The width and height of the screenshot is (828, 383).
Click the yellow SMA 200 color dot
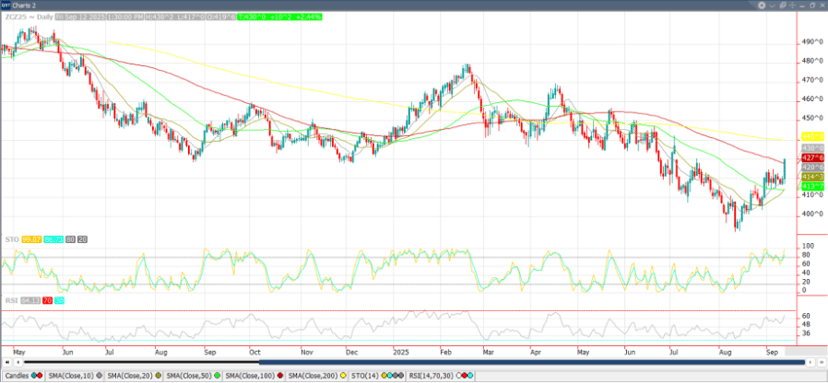click(x=343, y=376)
